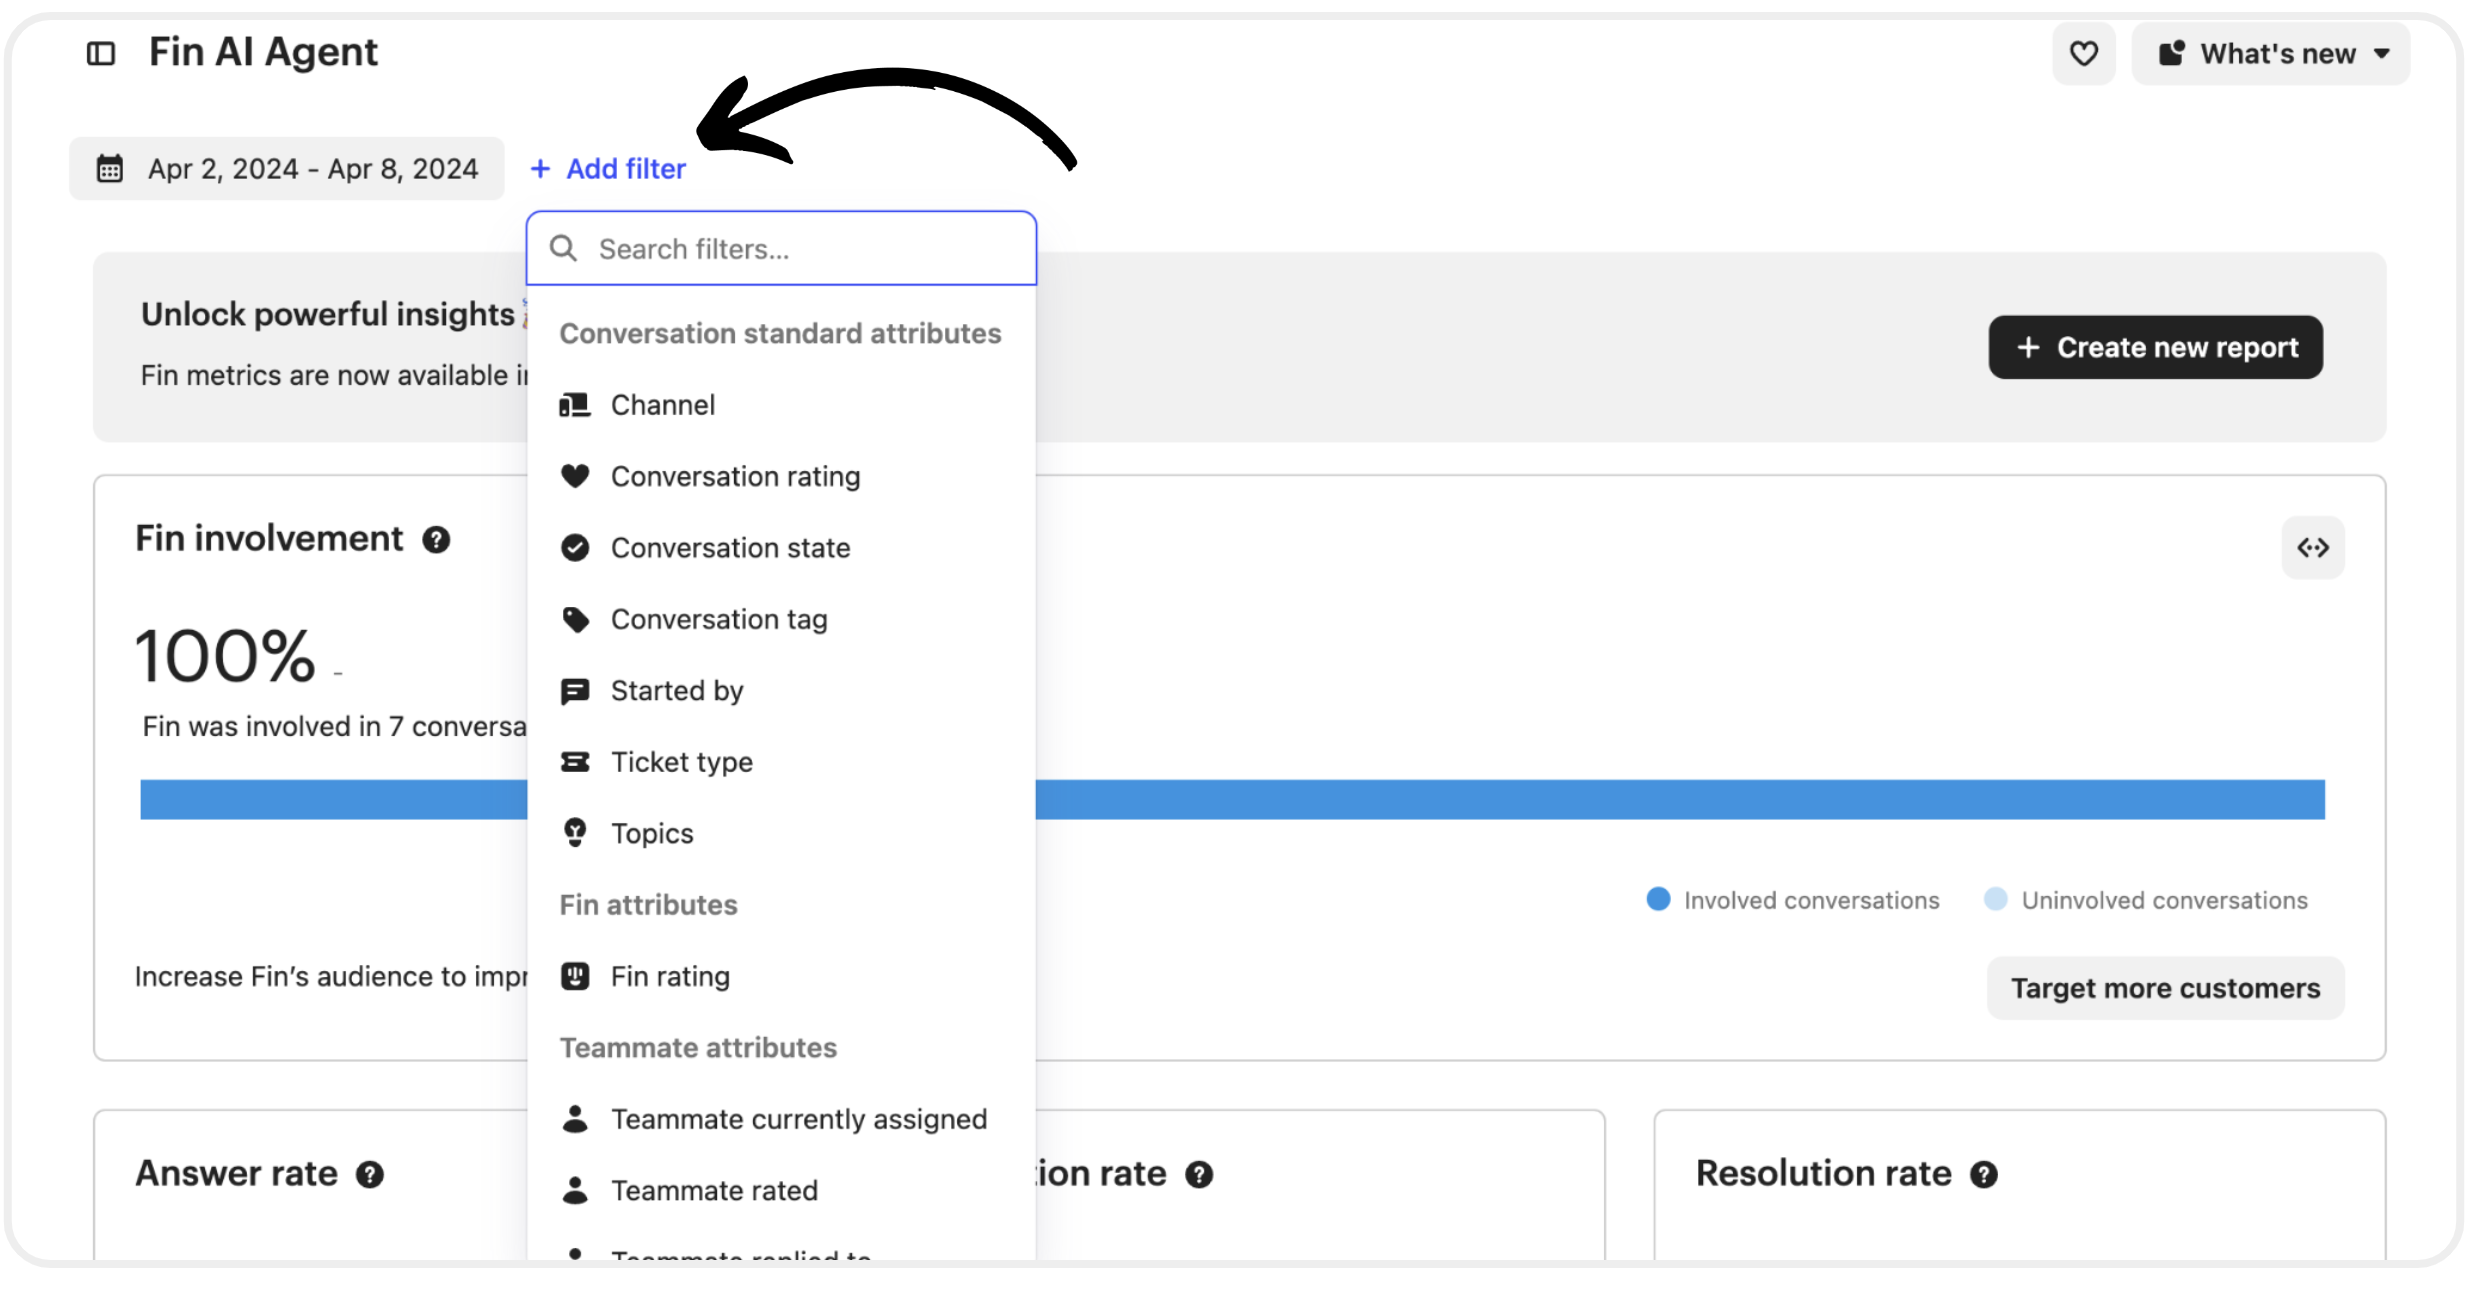Open the What's new dropdown
Screen dimensions: 2480x1294
2271,53
